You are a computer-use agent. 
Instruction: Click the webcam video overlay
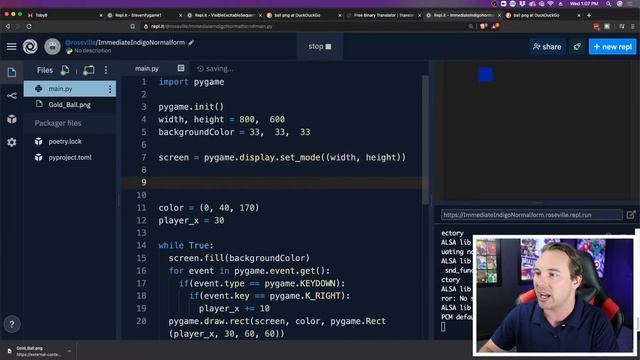(554, 295)
